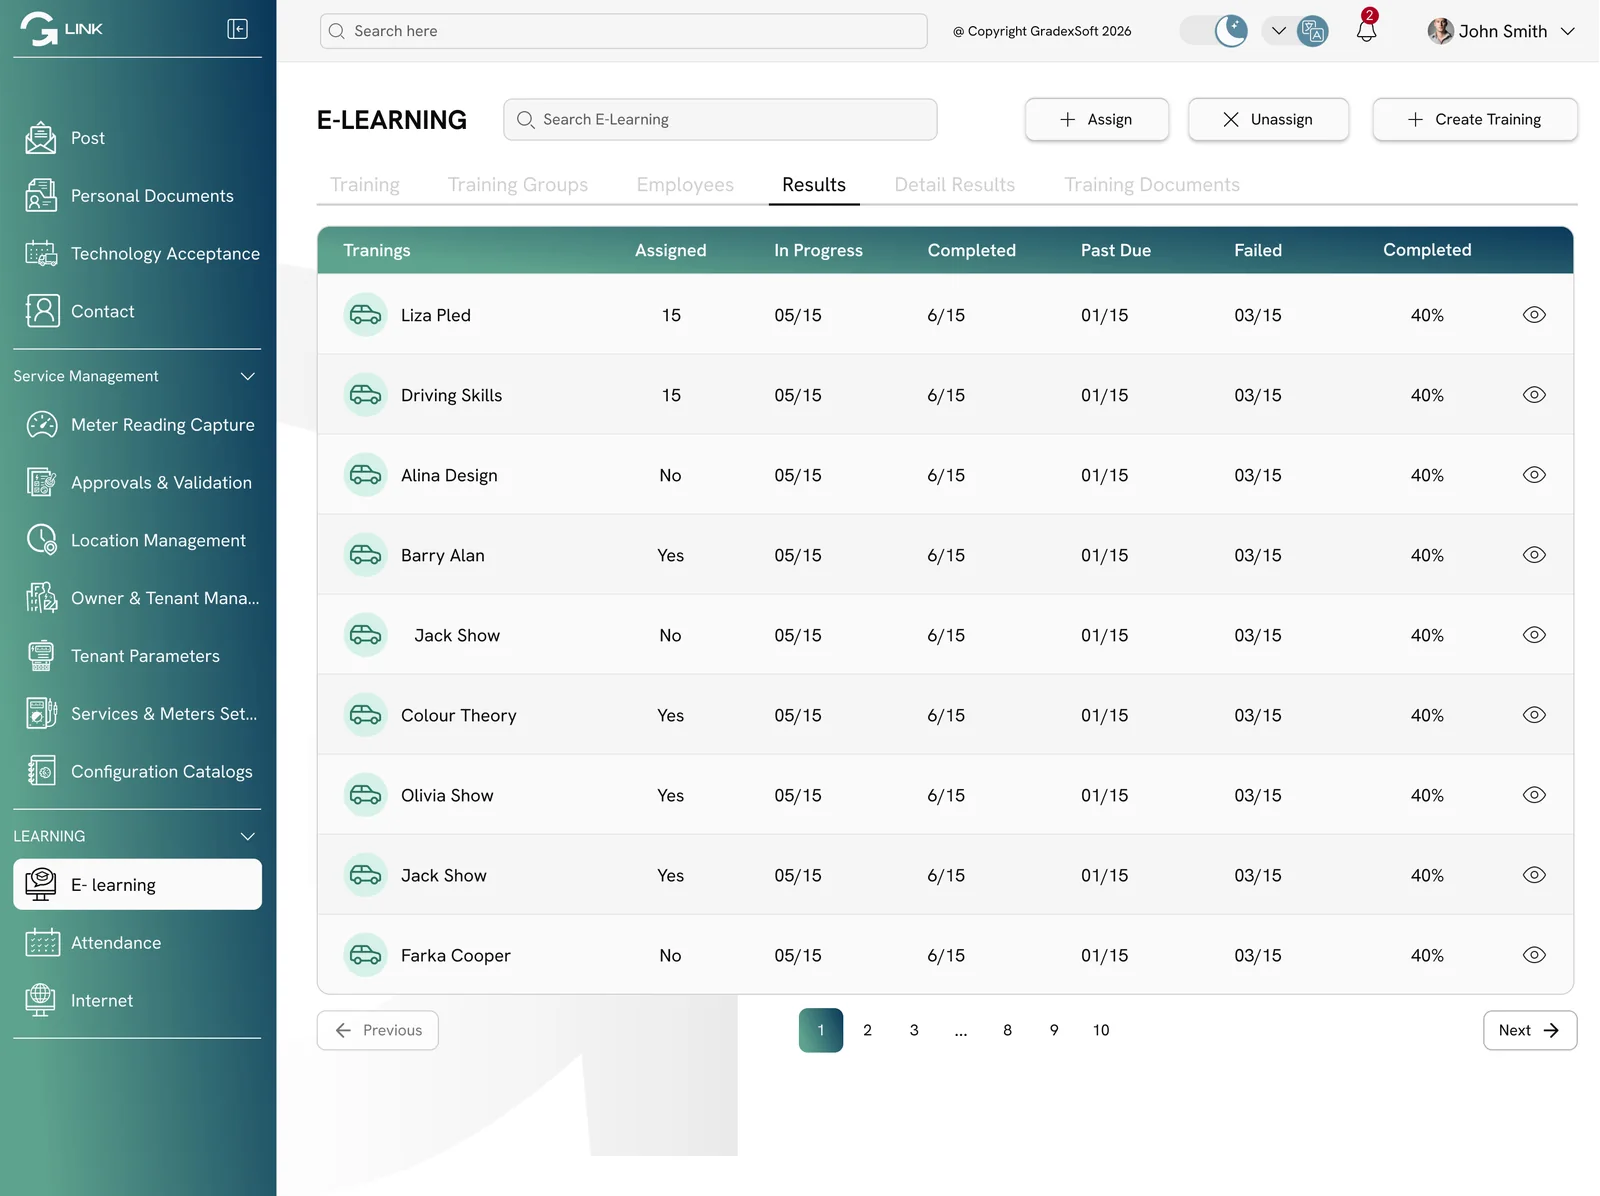Go to the Next page
Viewport: 1600px width, 1196px height.
(1530, 1030)
